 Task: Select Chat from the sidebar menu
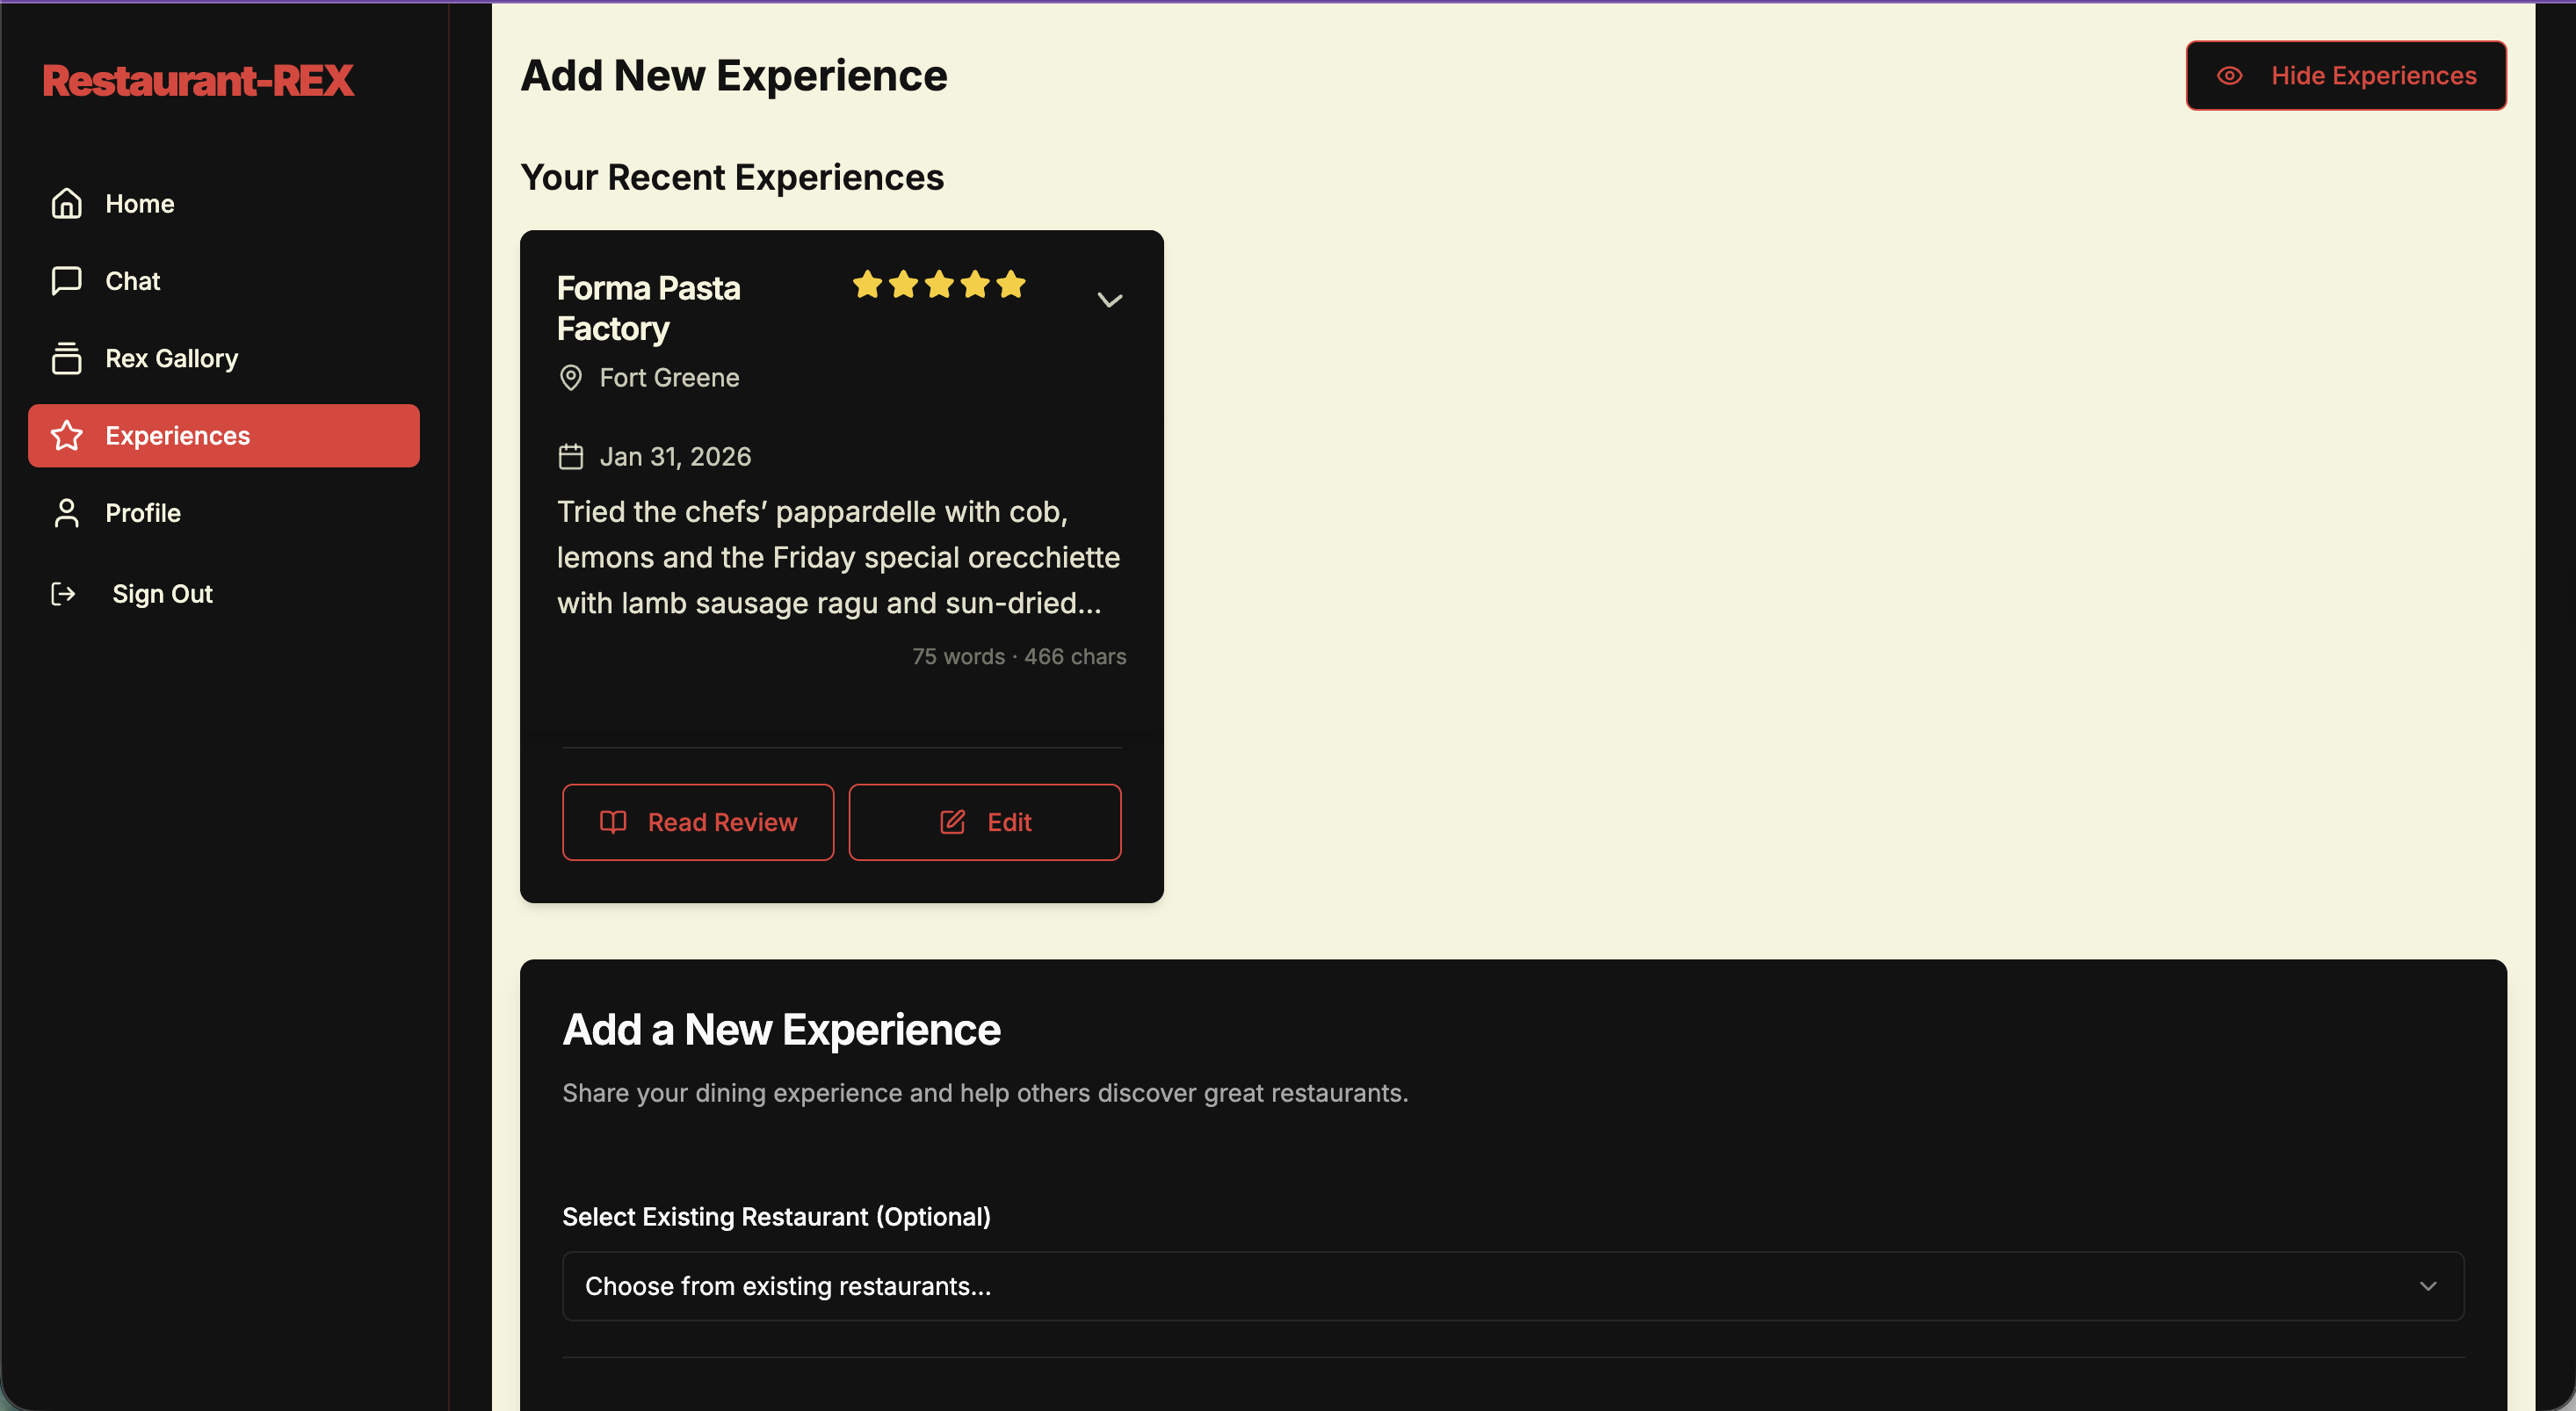click(133, 280)
